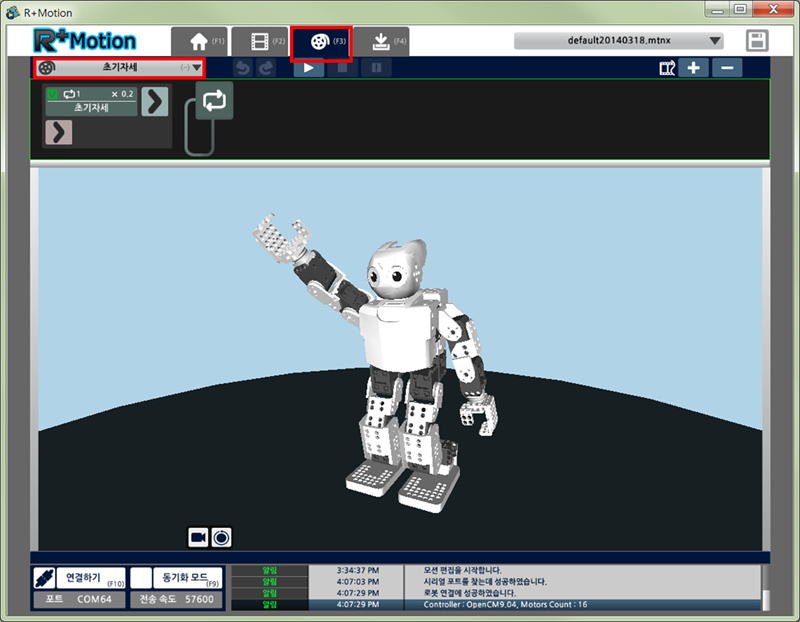Add a new motion with the plus button
The height and width of the screenshot is (622, 800).
coord(693,68)
